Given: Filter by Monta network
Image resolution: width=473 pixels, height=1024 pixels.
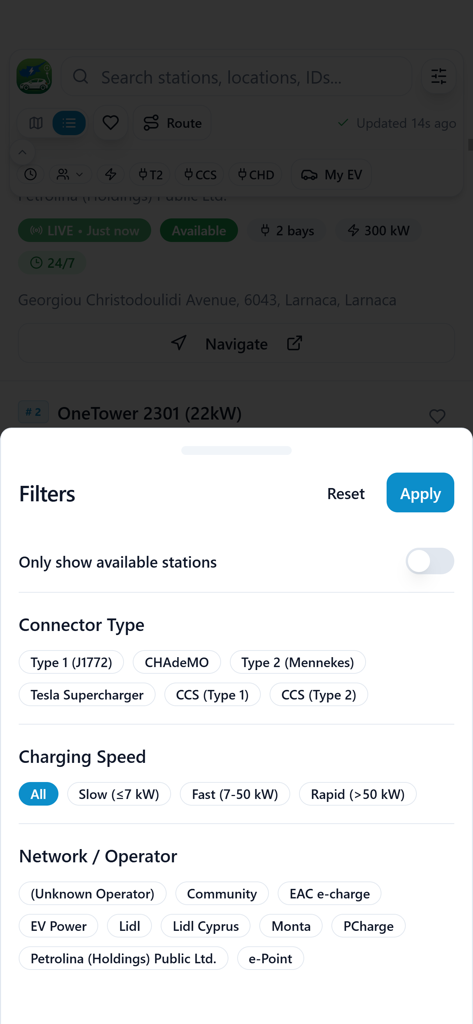Looking at the screenshot, I should [291, 926].
